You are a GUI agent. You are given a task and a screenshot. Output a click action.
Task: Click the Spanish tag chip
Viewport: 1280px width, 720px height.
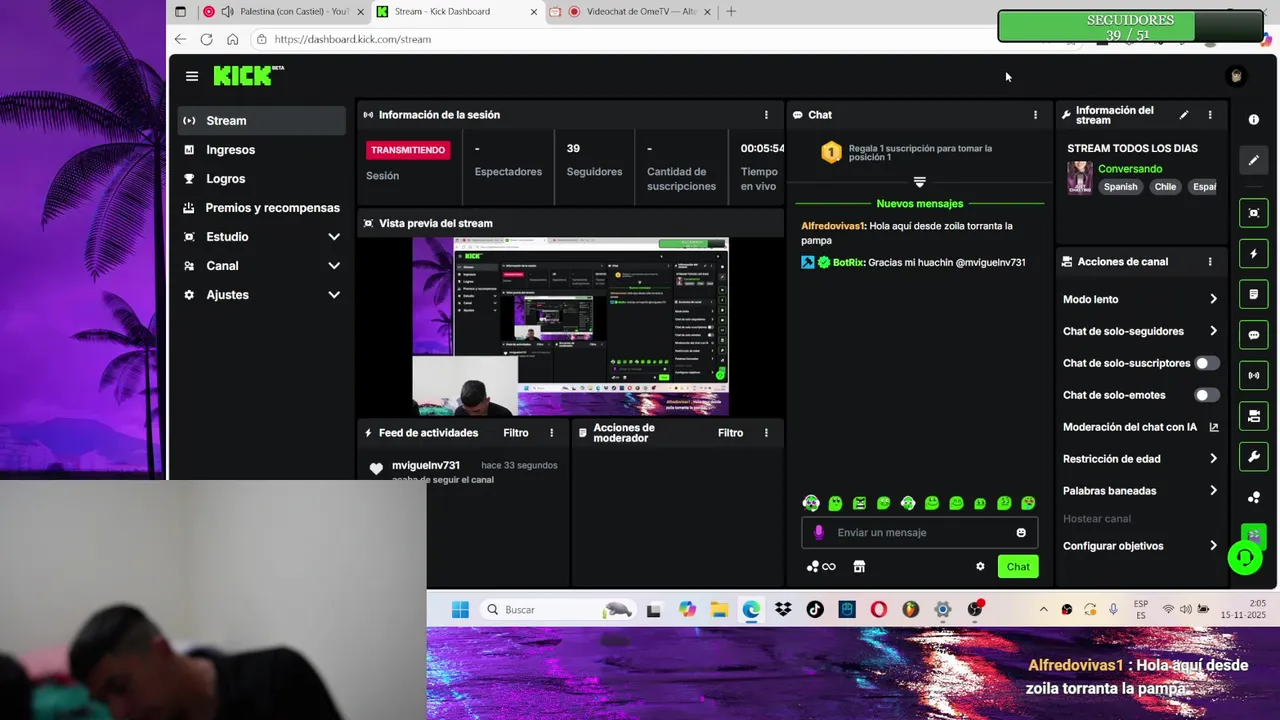click(1120, 187)
